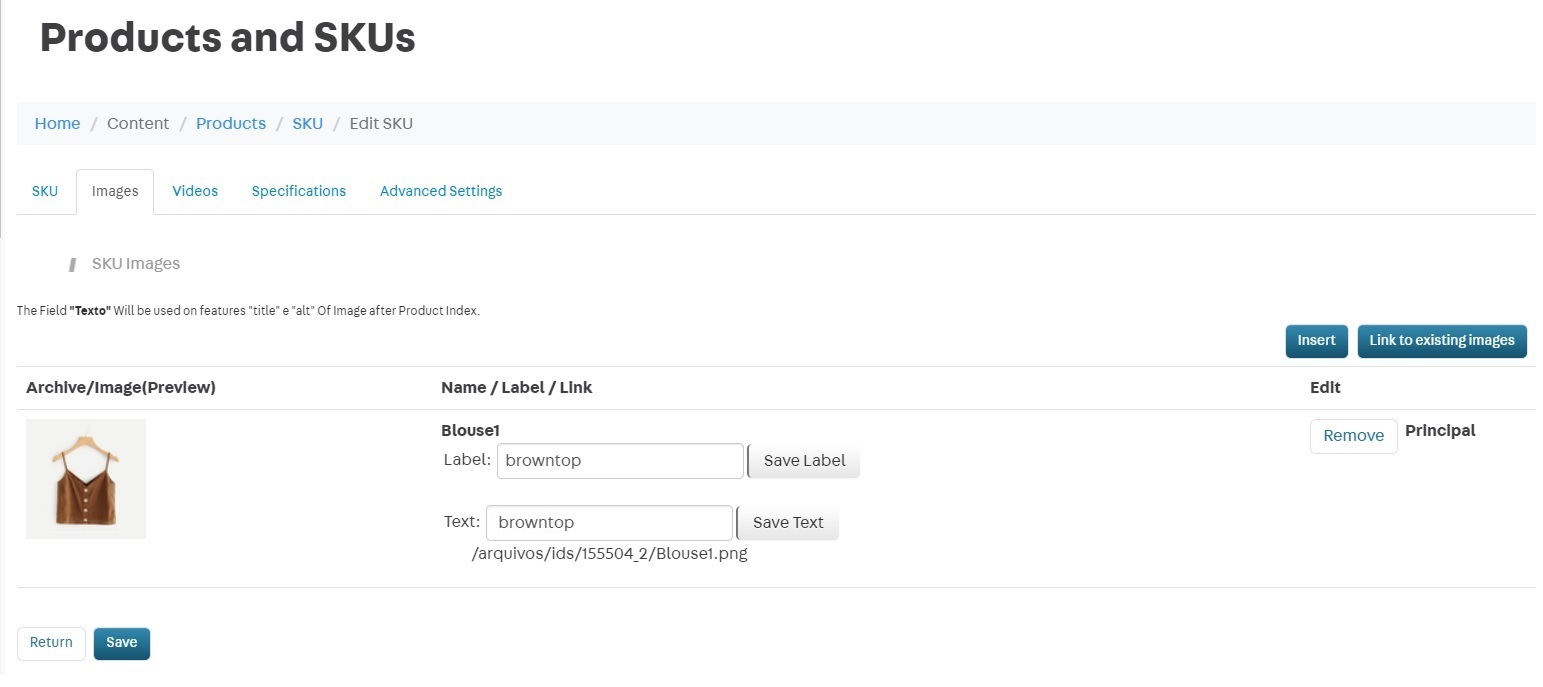Image resolution: width=1543 pixels, height=687 pixels.
Task: Save the SKU image changes
Action: (122, 643)
